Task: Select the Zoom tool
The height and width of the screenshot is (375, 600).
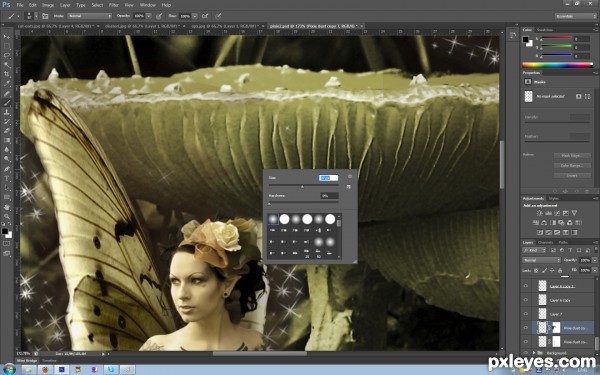Action: pos(7,217)
